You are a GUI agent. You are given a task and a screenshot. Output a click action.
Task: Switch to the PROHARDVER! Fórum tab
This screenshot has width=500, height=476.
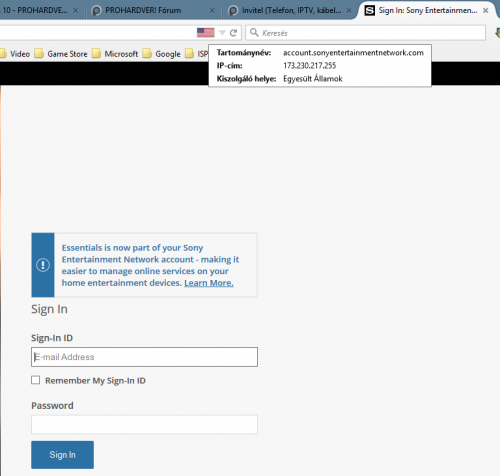click(154, 10)
